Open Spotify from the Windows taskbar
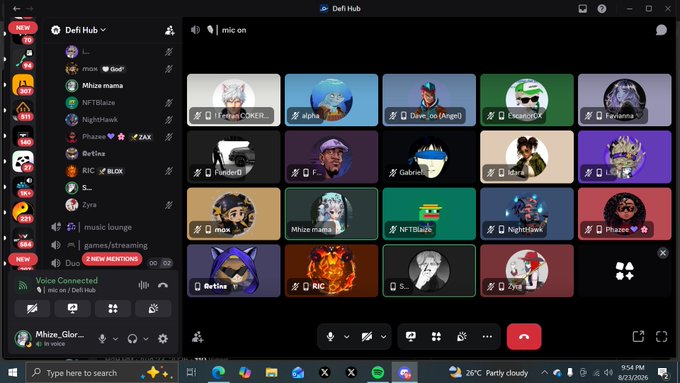The image size is (680, 383). [378, 373]
